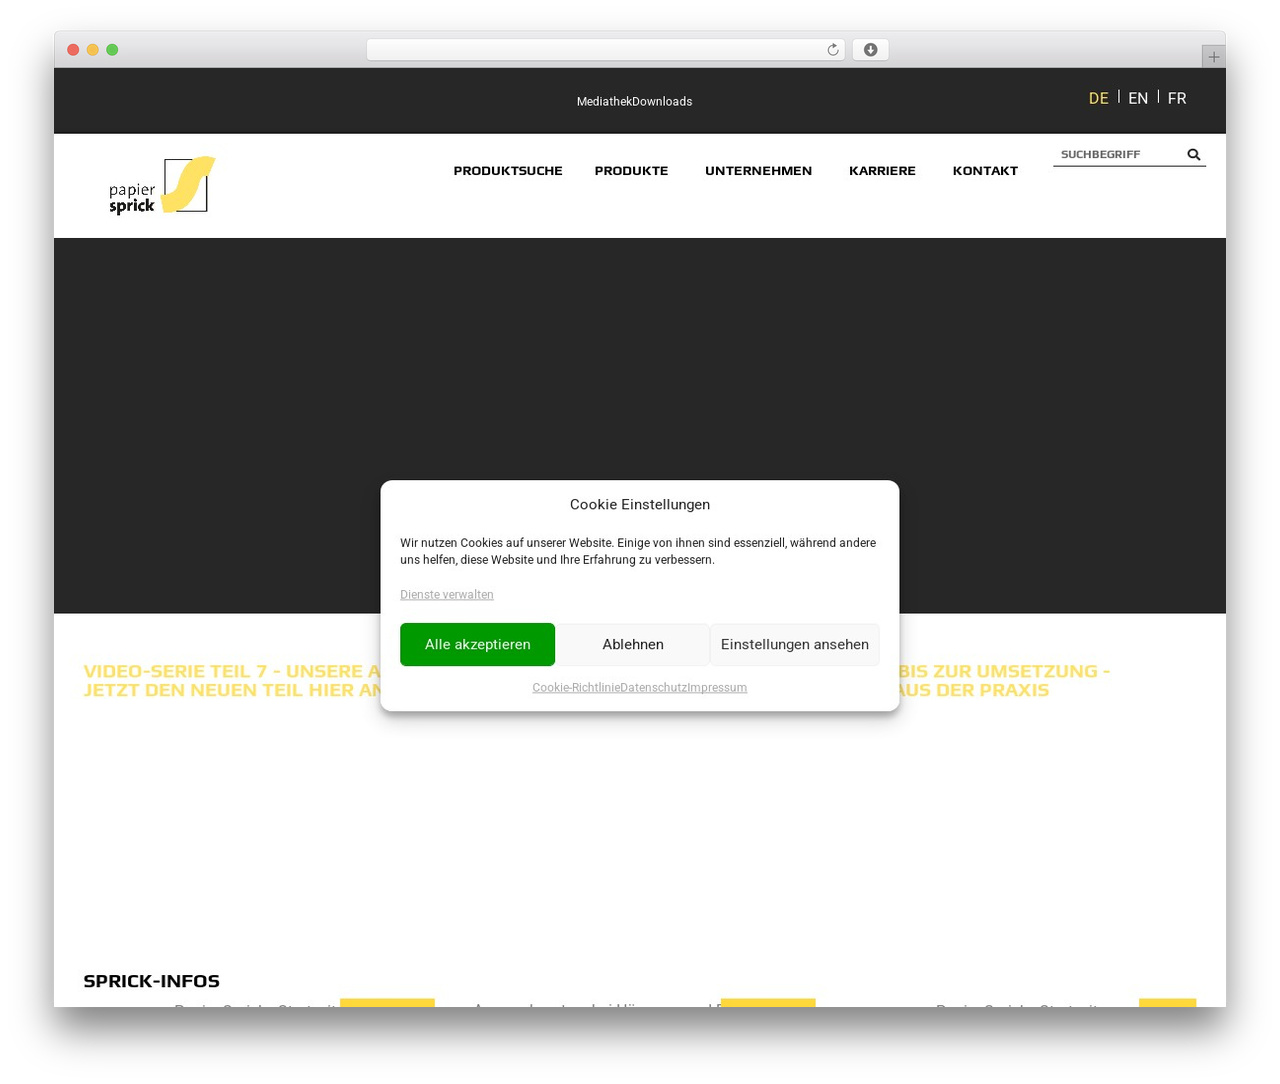1280x1084 pixels.
Task: Open Dienste verwalten link
Action: (x=447, y=594)
